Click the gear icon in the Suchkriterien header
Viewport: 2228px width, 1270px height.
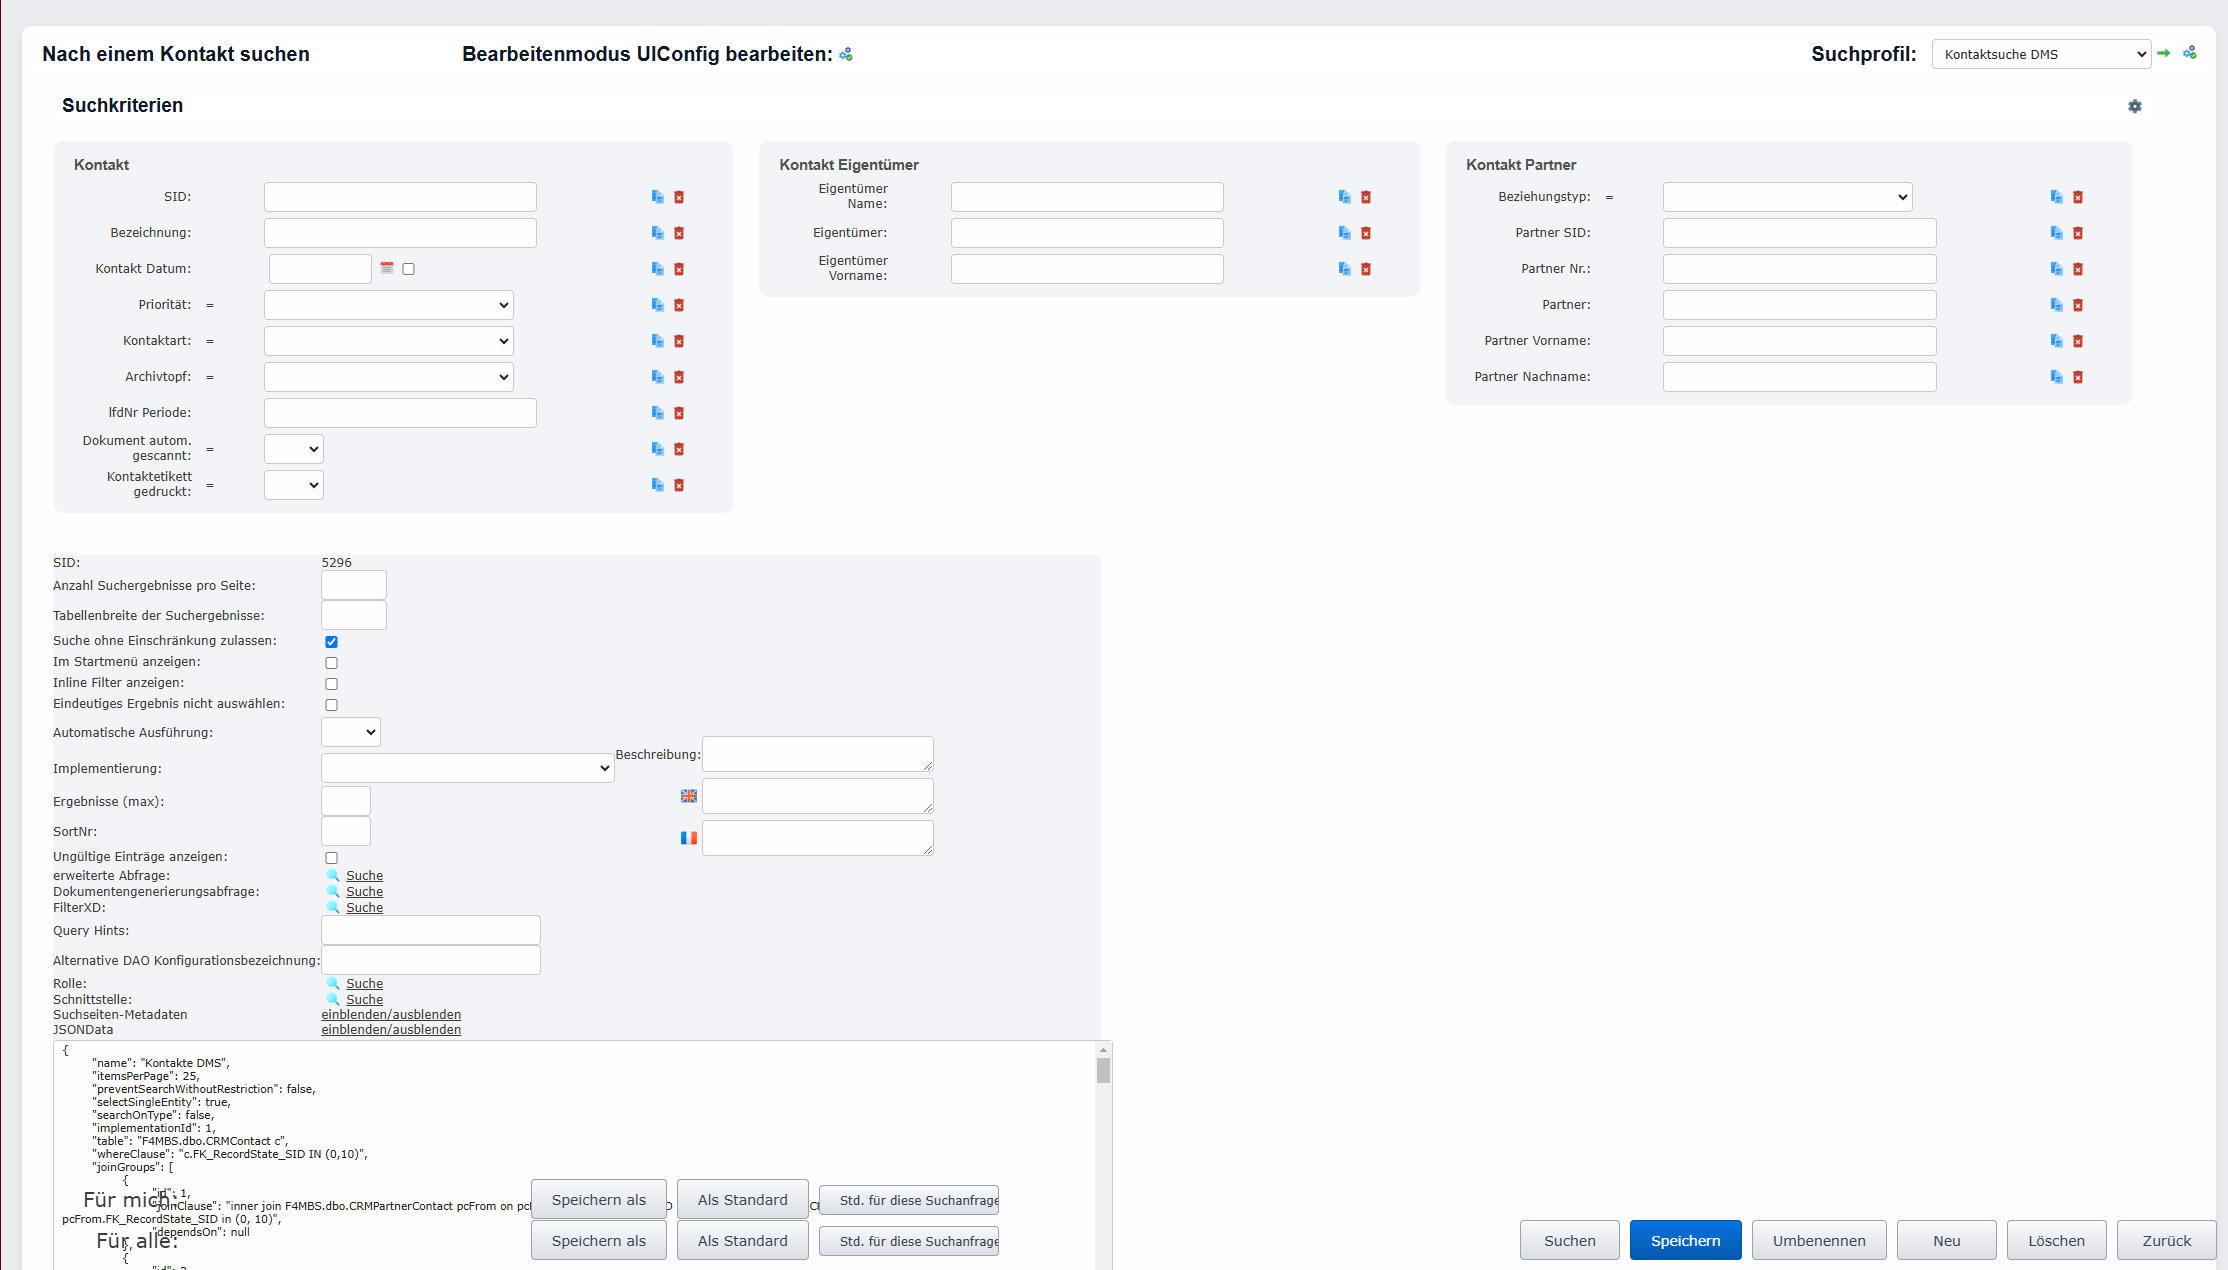pos(2135,106)
